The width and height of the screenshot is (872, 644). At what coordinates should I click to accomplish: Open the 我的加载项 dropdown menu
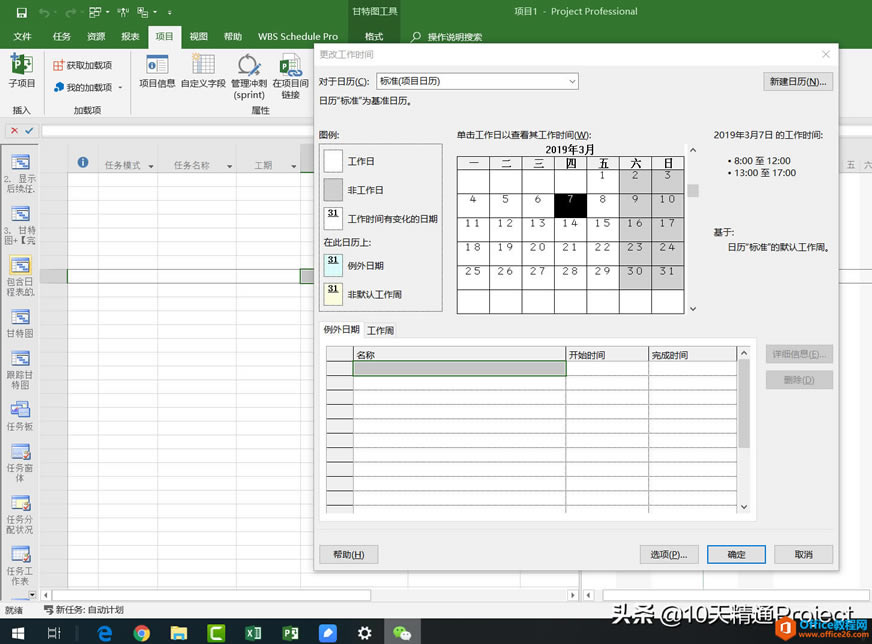pyautogui.click(x=120, y=88)
